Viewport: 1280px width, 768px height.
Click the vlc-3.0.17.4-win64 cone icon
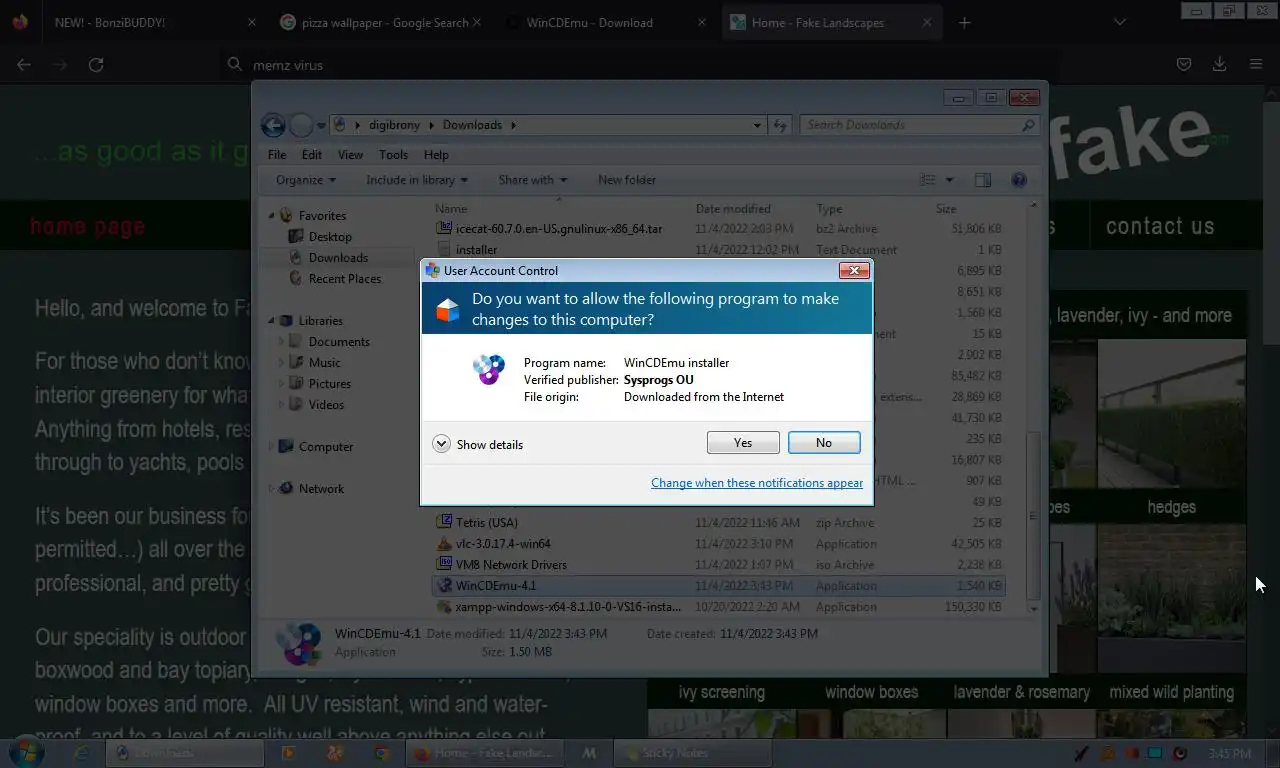[445, 544]
